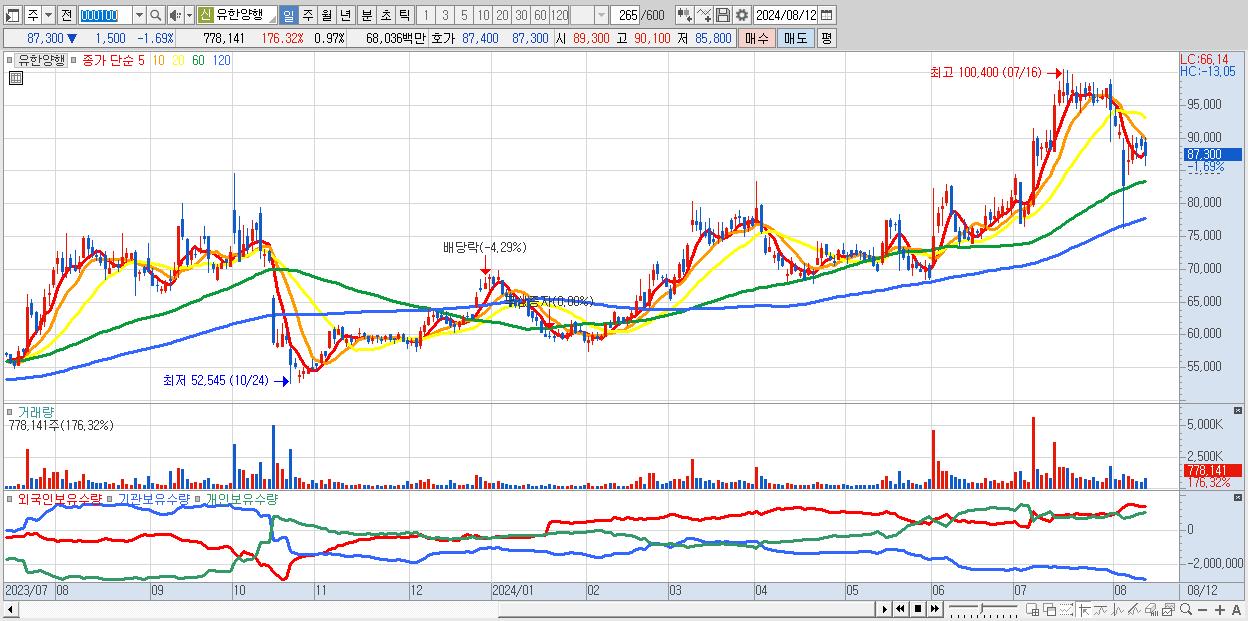Screen dimensions: 1248x621
Task: Click the moving average icon in bottom toolbar
Action: (1101, 609)
